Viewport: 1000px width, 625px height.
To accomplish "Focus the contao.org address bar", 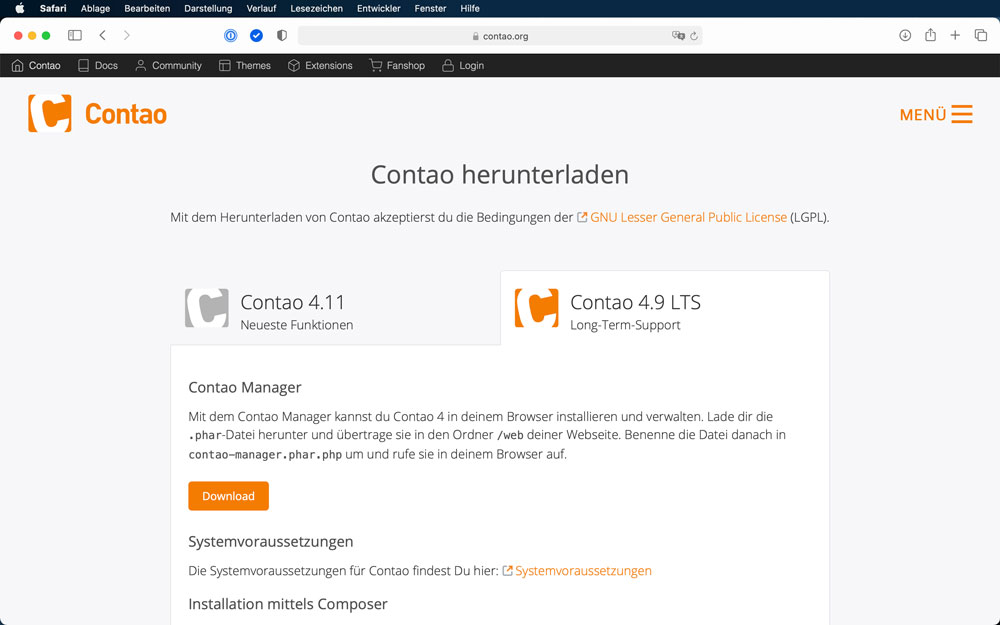I will tap(500, 36).
